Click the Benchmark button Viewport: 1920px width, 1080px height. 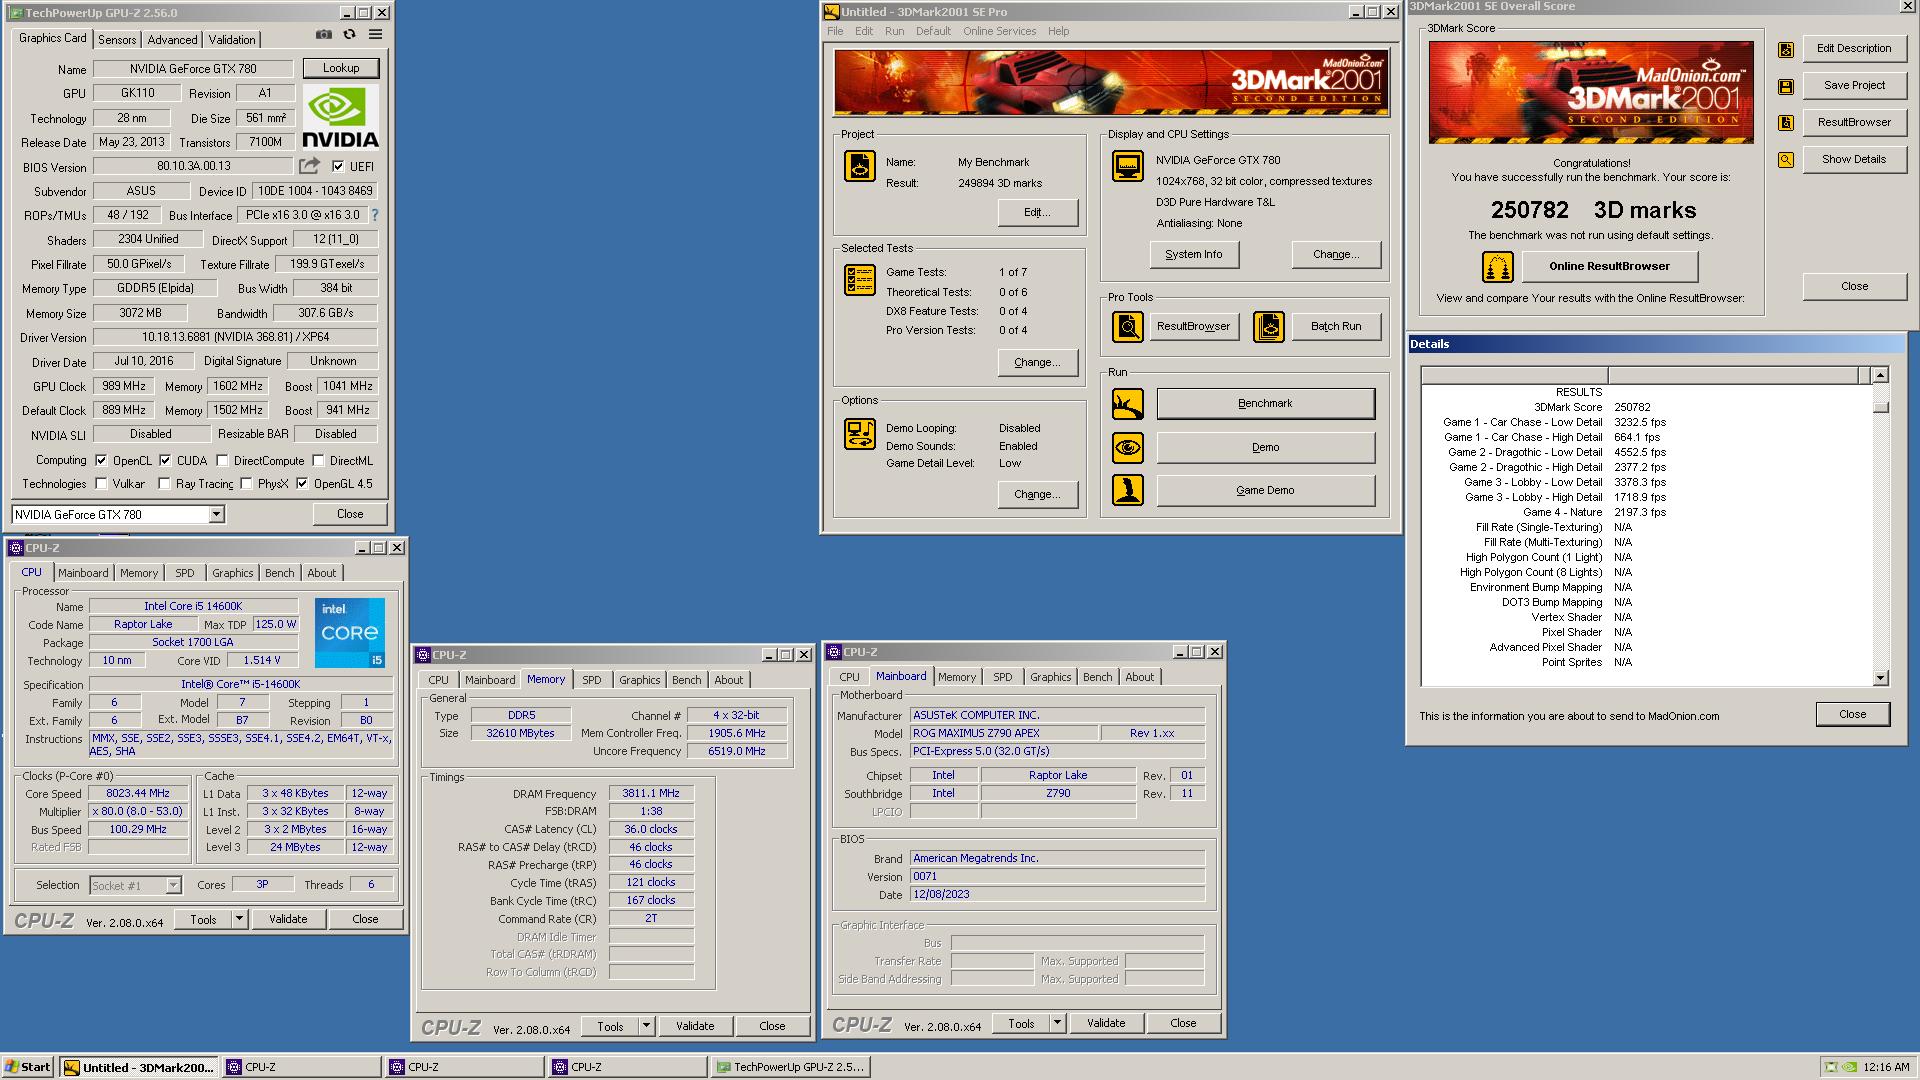pos(1265,404)
